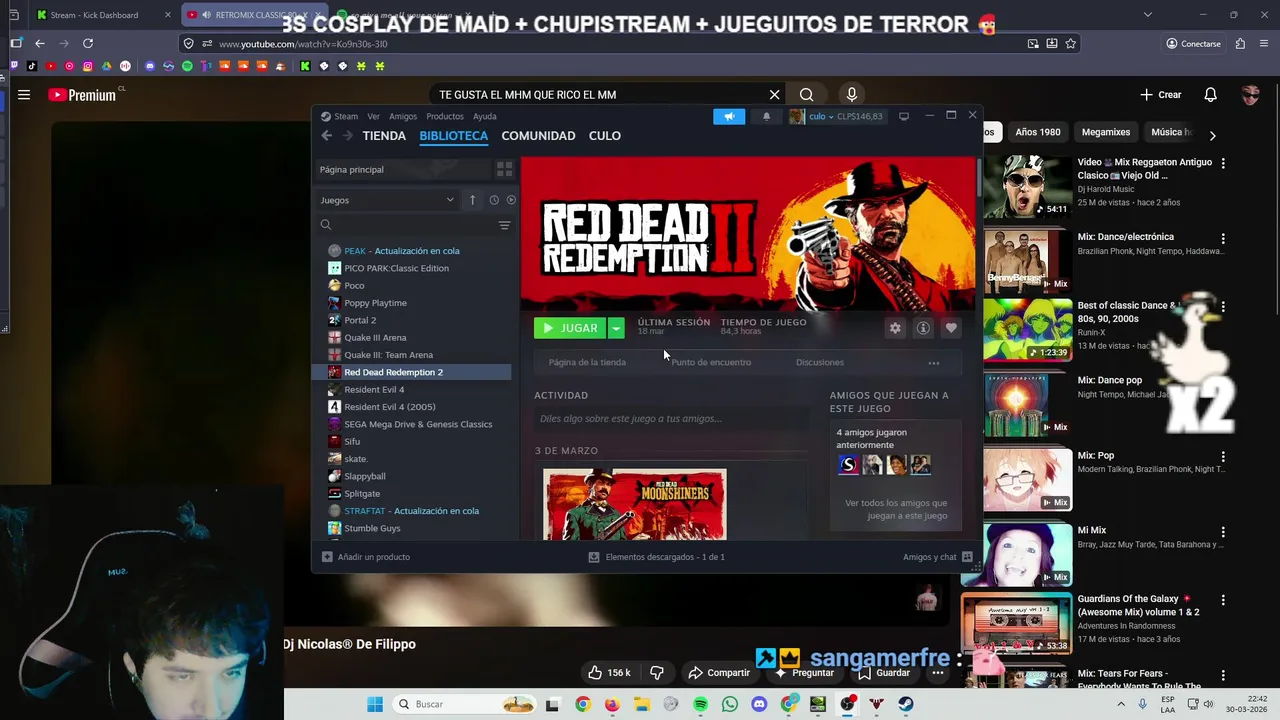This screenshot has height=720, width=1280.
Task: Open Punto de encuentro link
Action: [711, 362]
